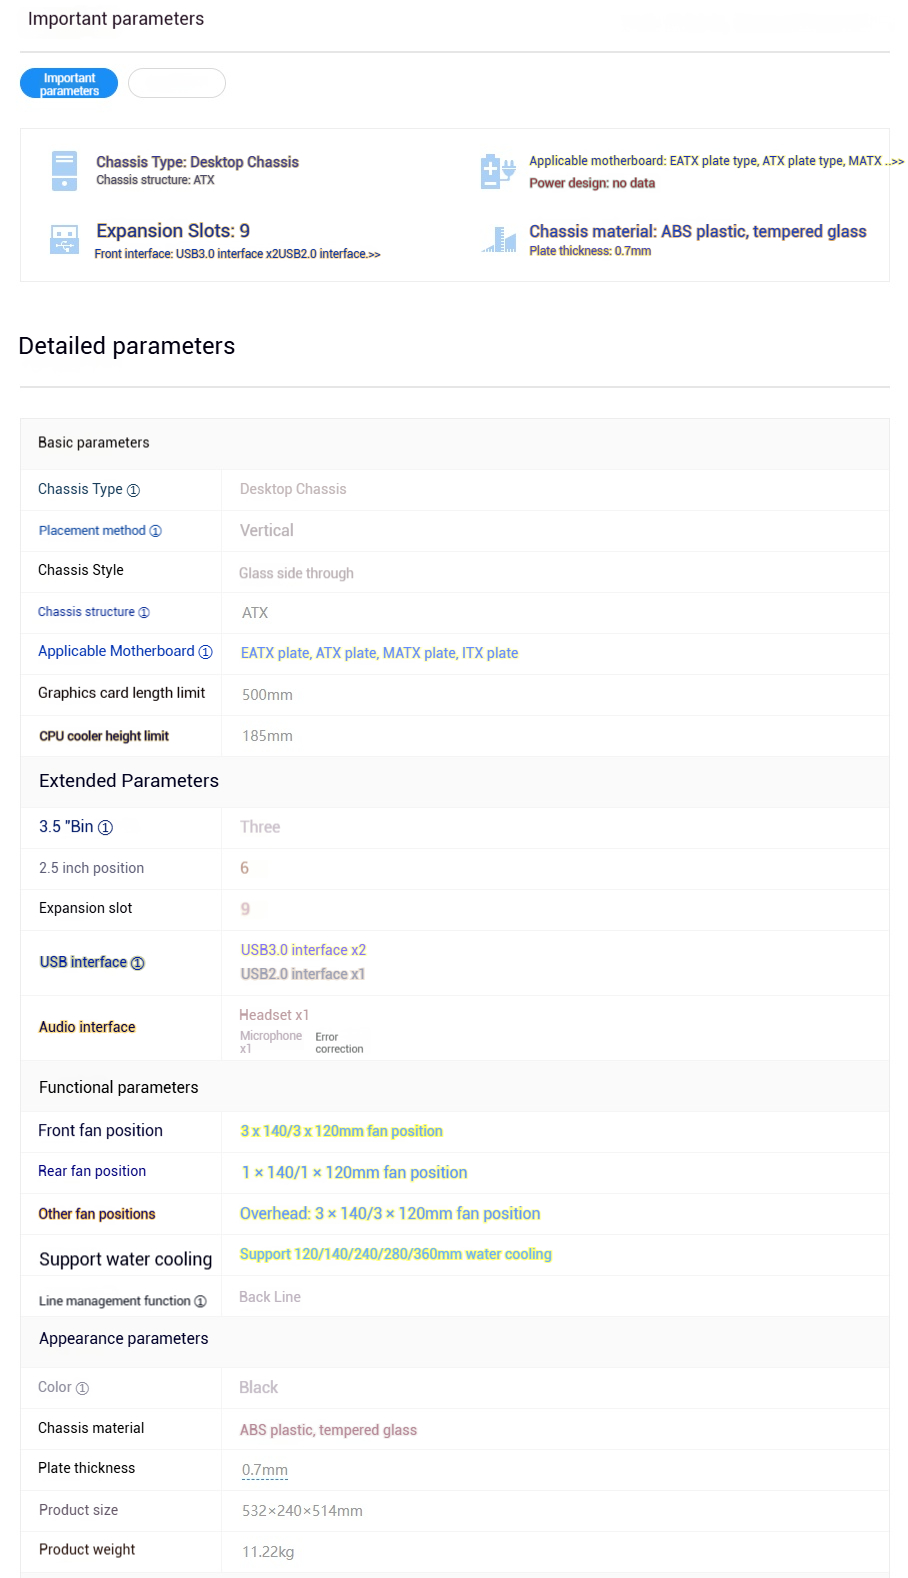Open the 3.5 "Bin parameter link

click(66, 827)
